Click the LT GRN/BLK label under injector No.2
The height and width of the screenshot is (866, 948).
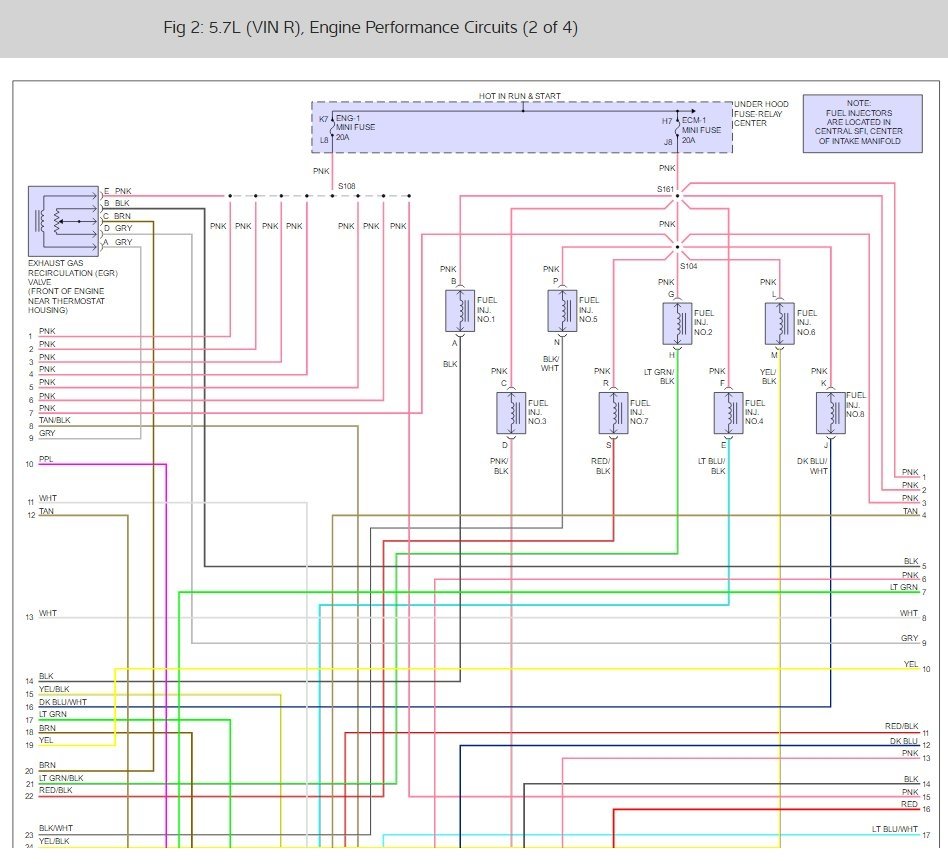point(659,377)
